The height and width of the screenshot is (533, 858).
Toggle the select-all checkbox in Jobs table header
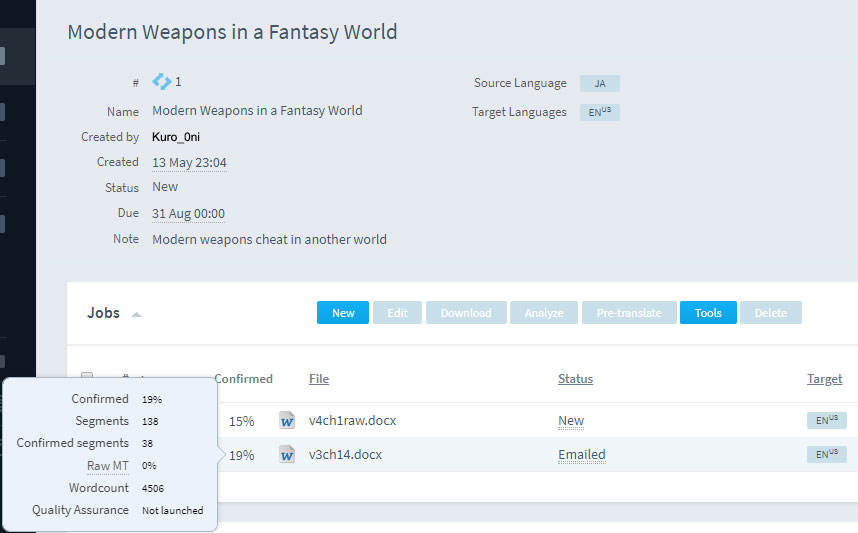click(x=87, y=378)
